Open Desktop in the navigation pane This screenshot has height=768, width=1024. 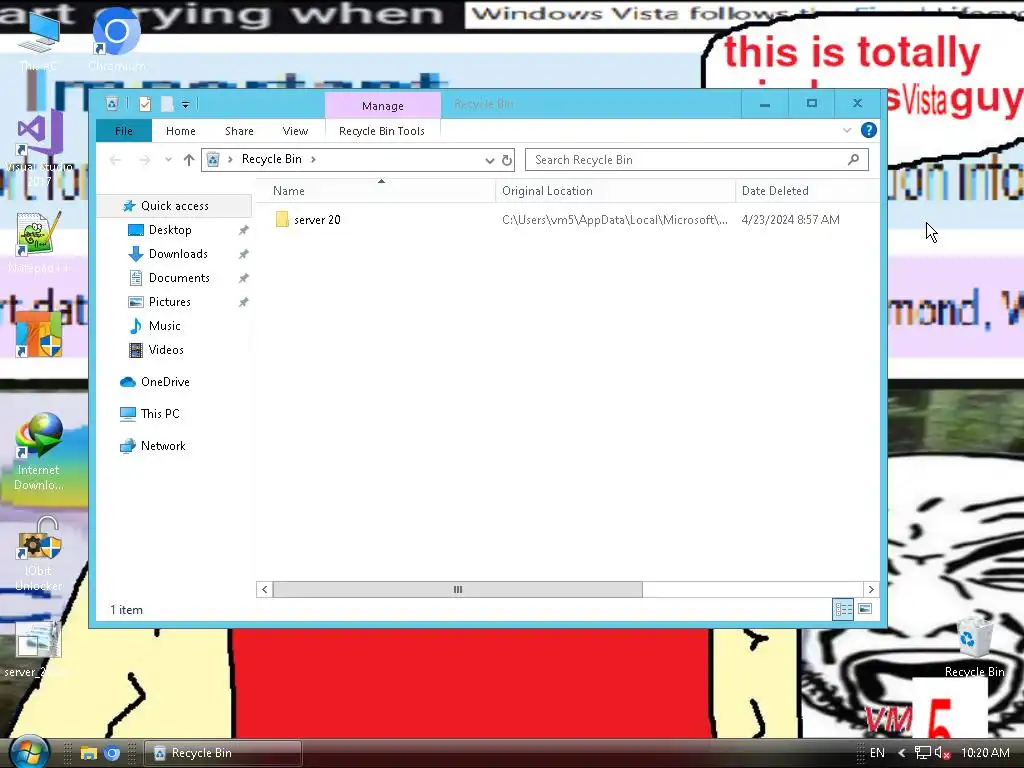tap(170, 230)
